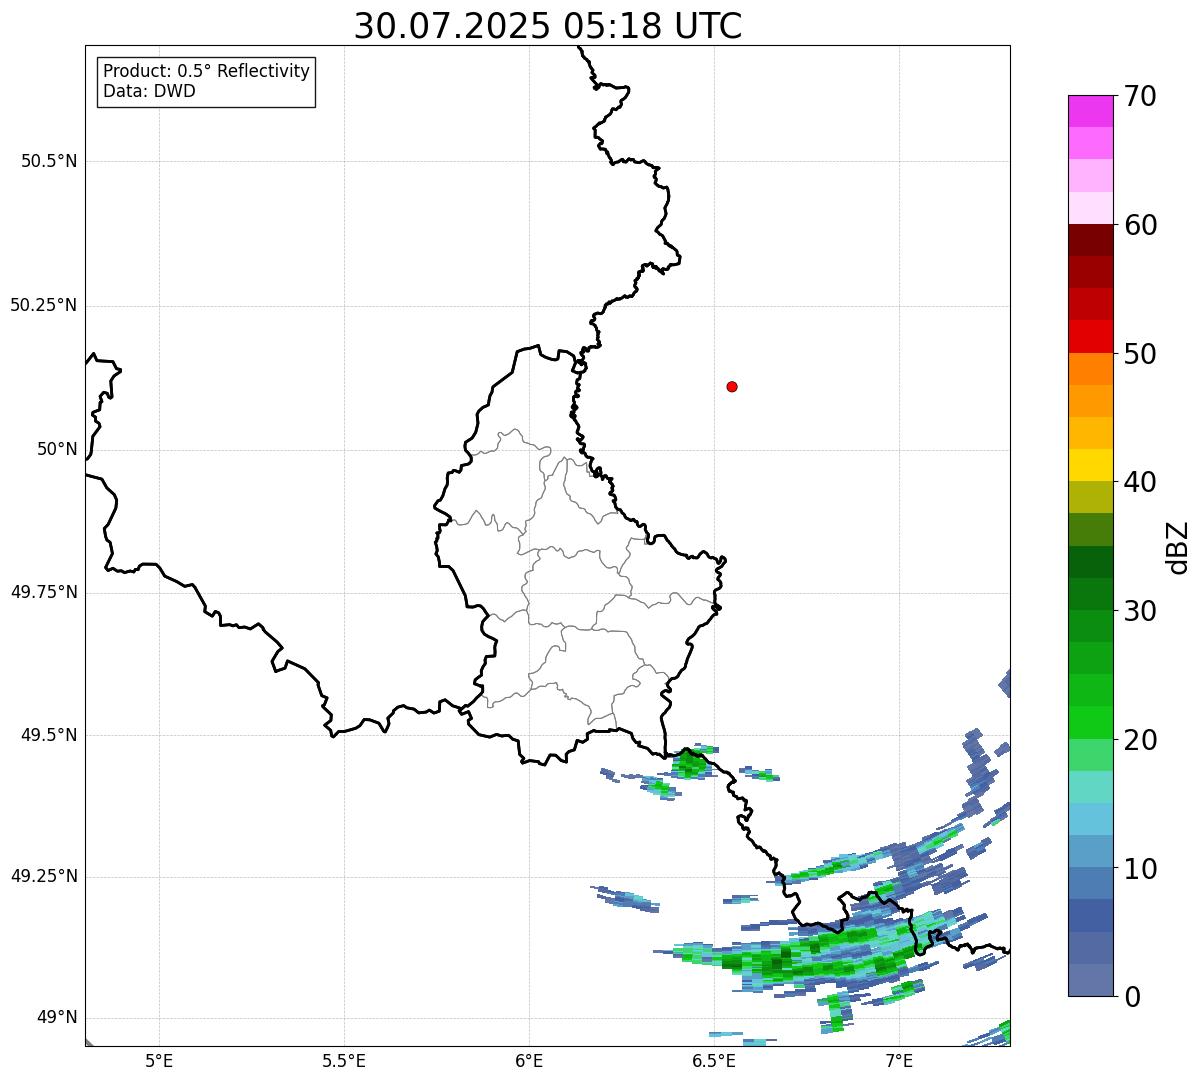Click the bright red swatch just above 50
1202x1081 pixels.
(1090, 337)
